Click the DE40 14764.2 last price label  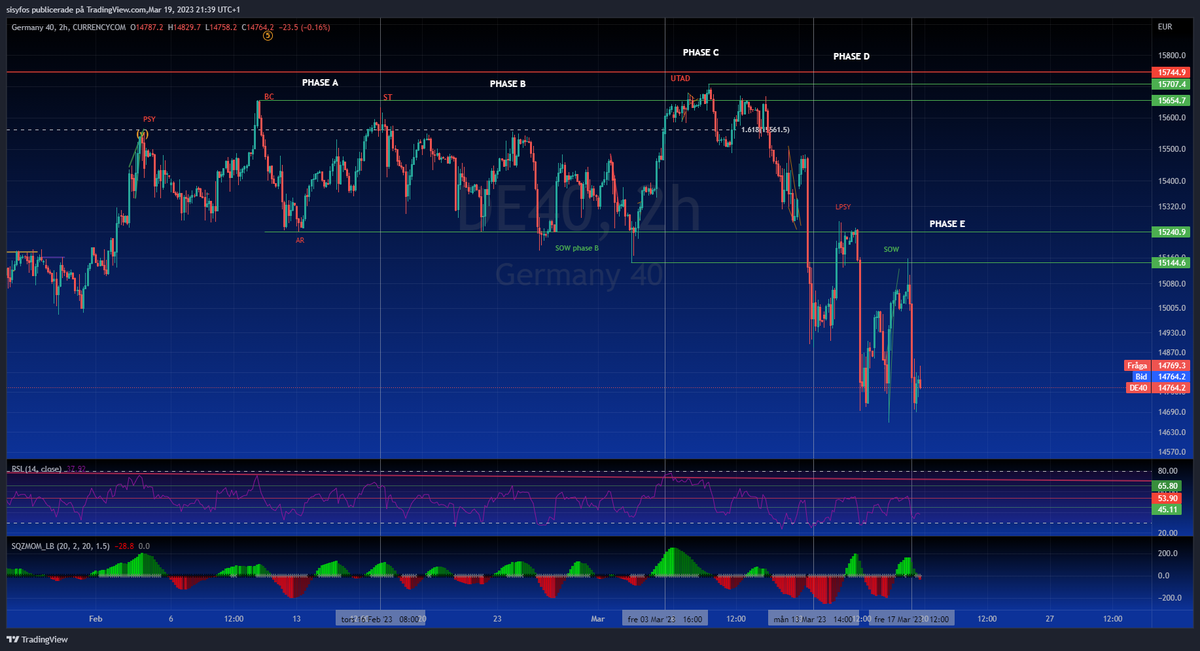coord(1157,387)
